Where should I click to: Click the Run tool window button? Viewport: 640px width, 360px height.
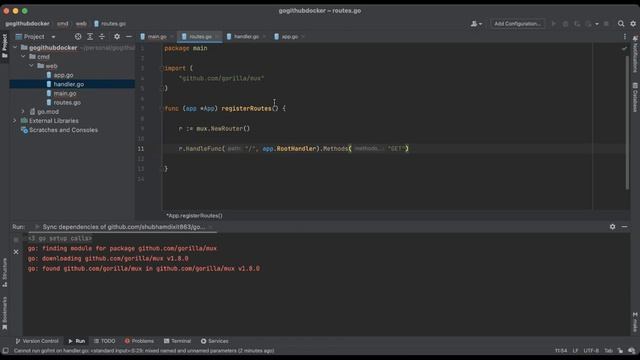click(77, 341)
